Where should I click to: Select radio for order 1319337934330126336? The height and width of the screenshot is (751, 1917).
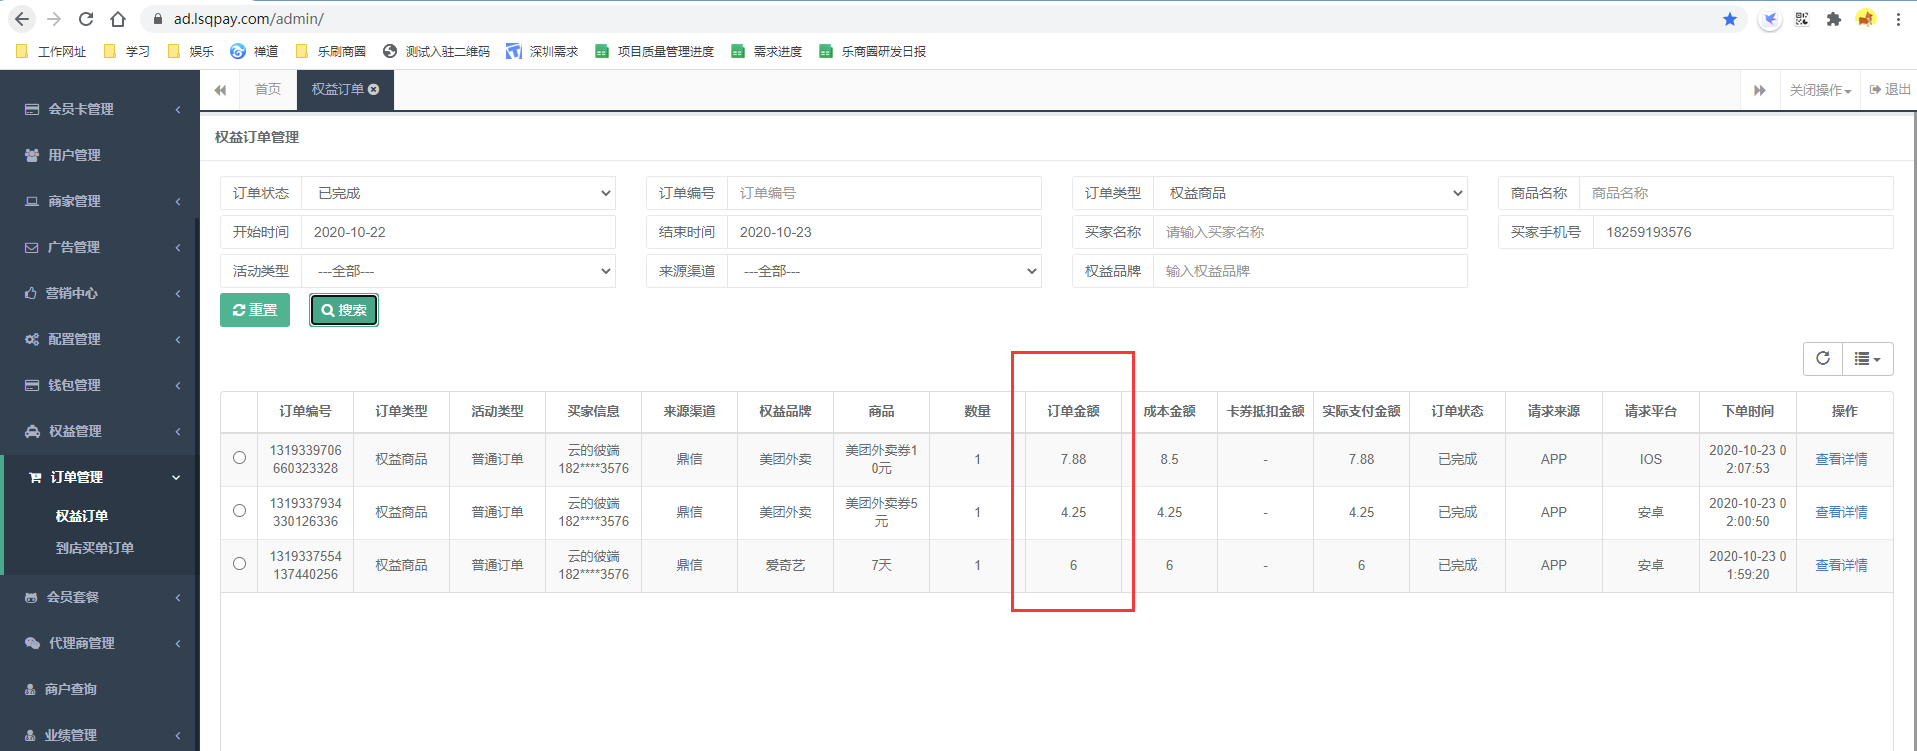coord(239,511)
